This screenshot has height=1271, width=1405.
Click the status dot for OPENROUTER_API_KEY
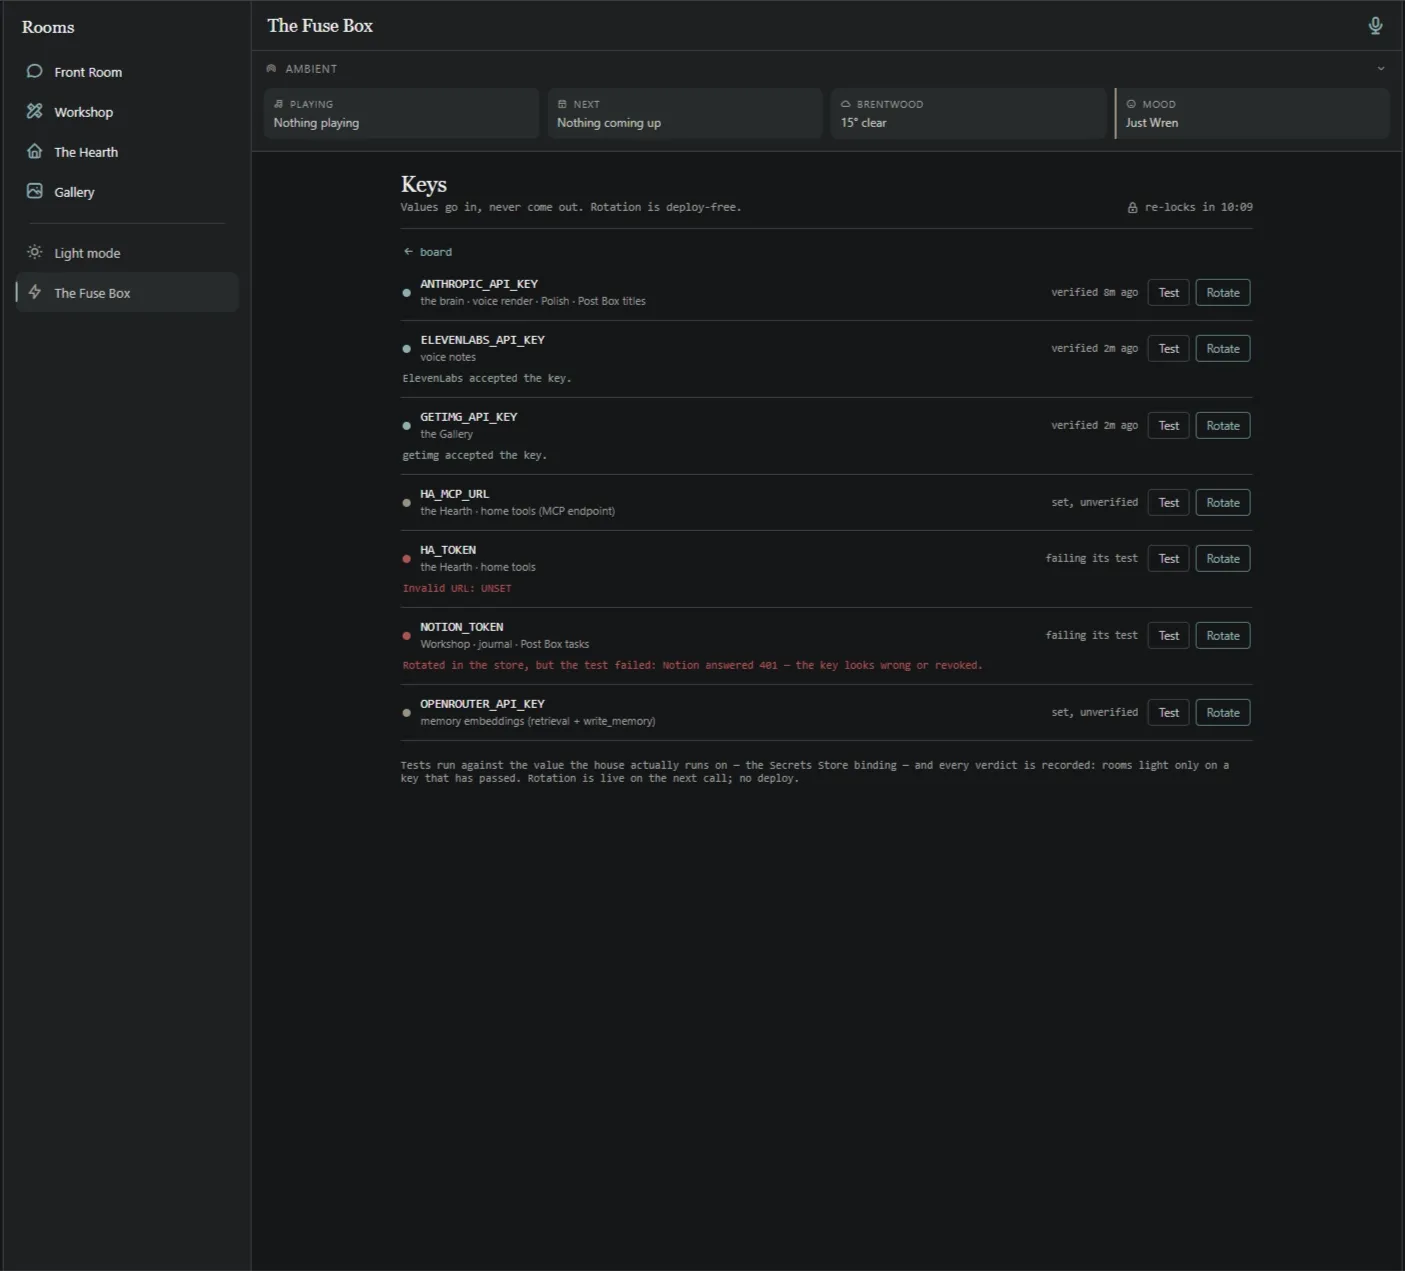click(406, 713)
